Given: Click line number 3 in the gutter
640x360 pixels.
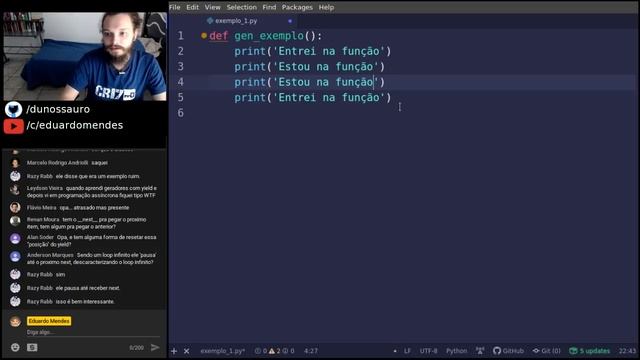Looking at the screenshot, I should pos(180,67).
